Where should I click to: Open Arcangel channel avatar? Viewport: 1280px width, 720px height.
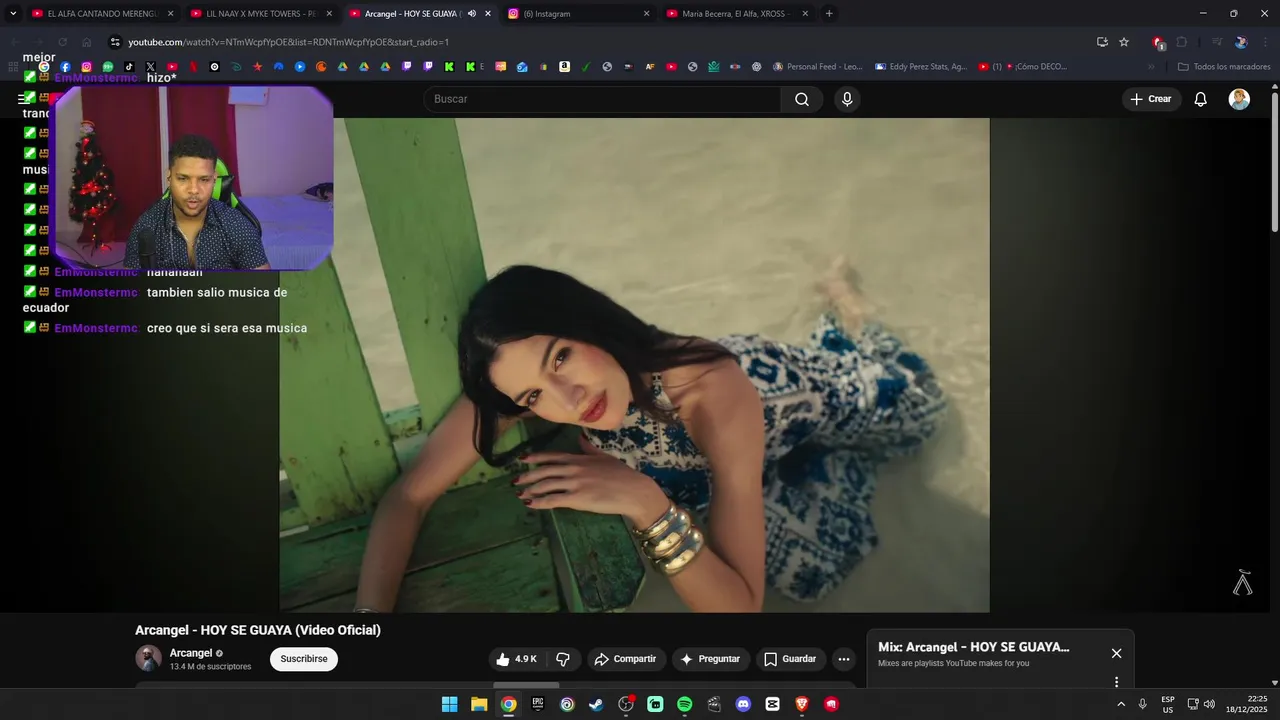(x=148, y=658)
